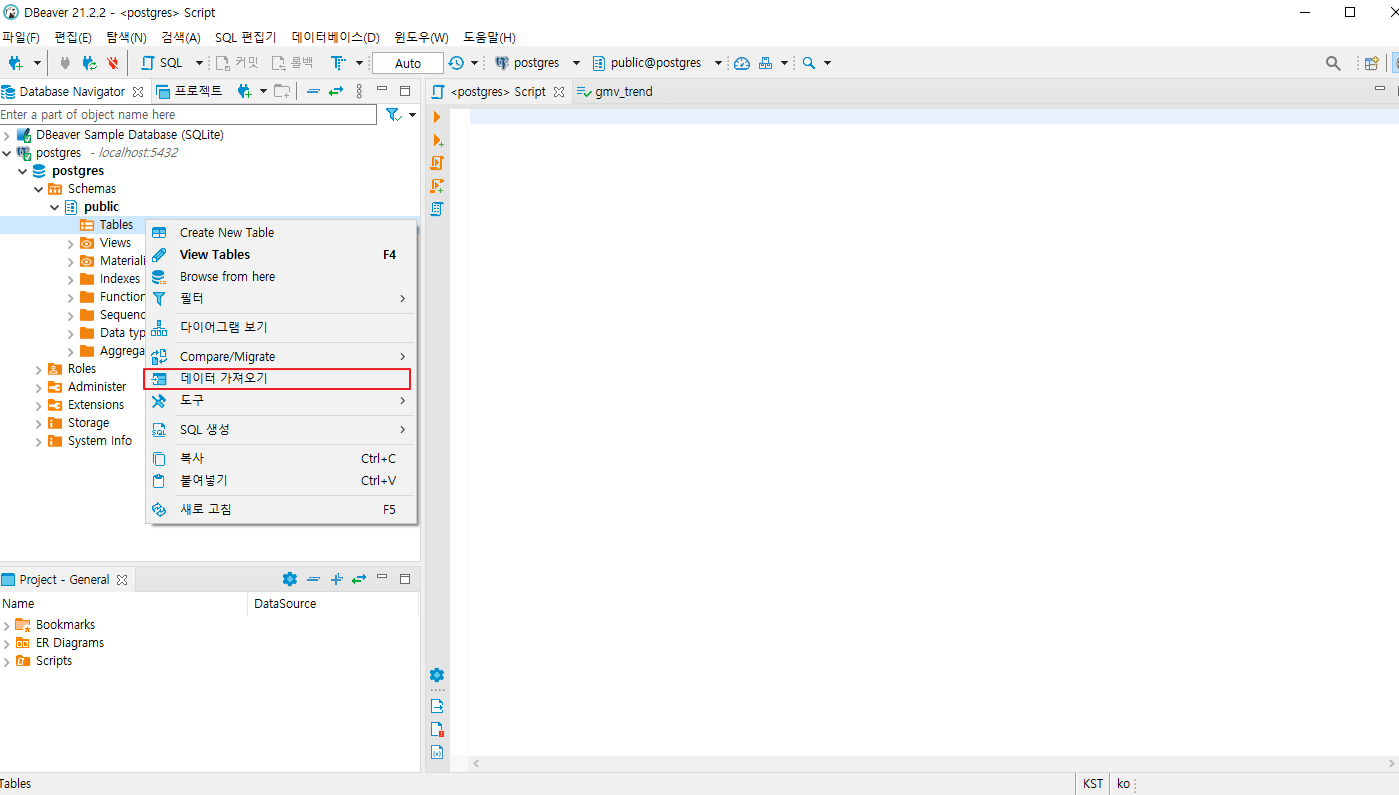Click the Reconnect icon in toolbar

(x=89, y=63)
